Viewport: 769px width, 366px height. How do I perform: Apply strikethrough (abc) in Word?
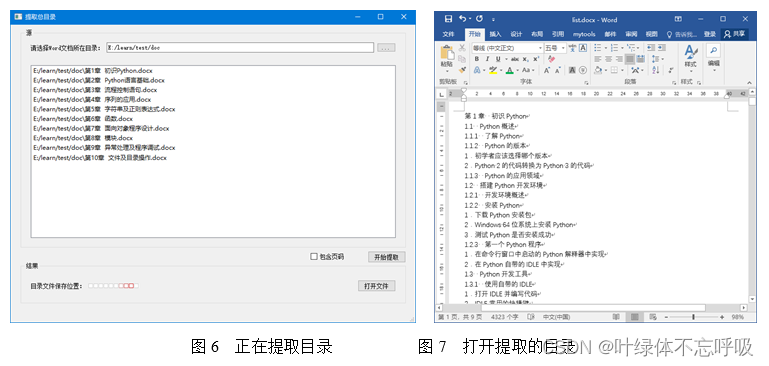515,59
